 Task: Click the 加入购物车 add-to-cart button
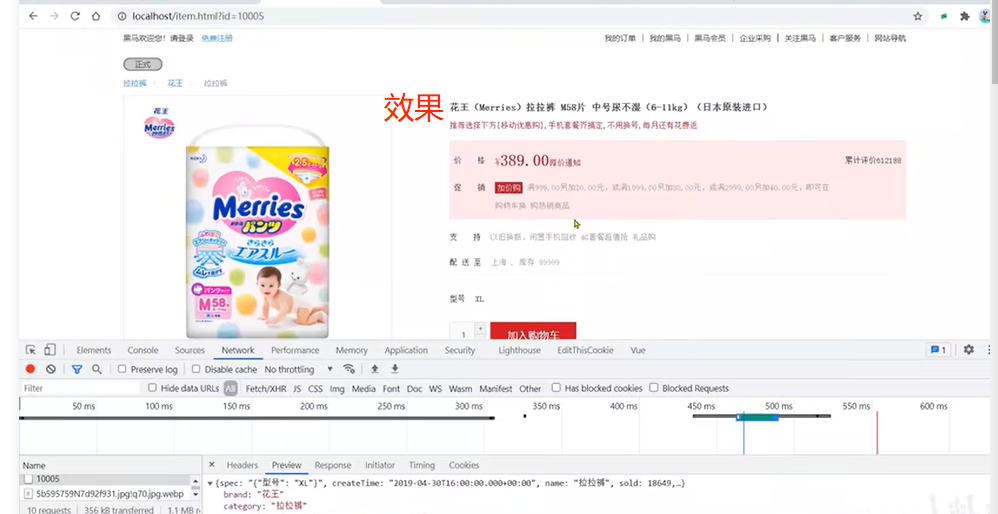click(x=533, y=331)
